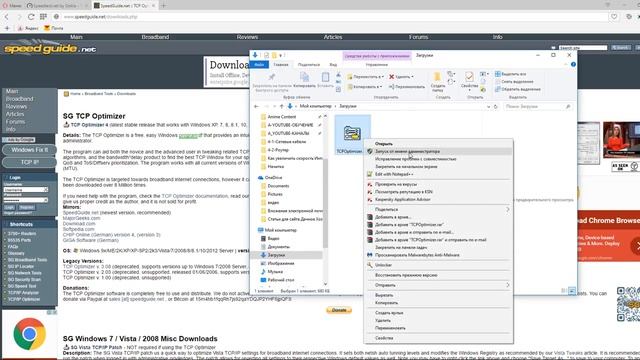
Task: Click the 'Поиск: Загрузки' search field
Action: point(537,107)
